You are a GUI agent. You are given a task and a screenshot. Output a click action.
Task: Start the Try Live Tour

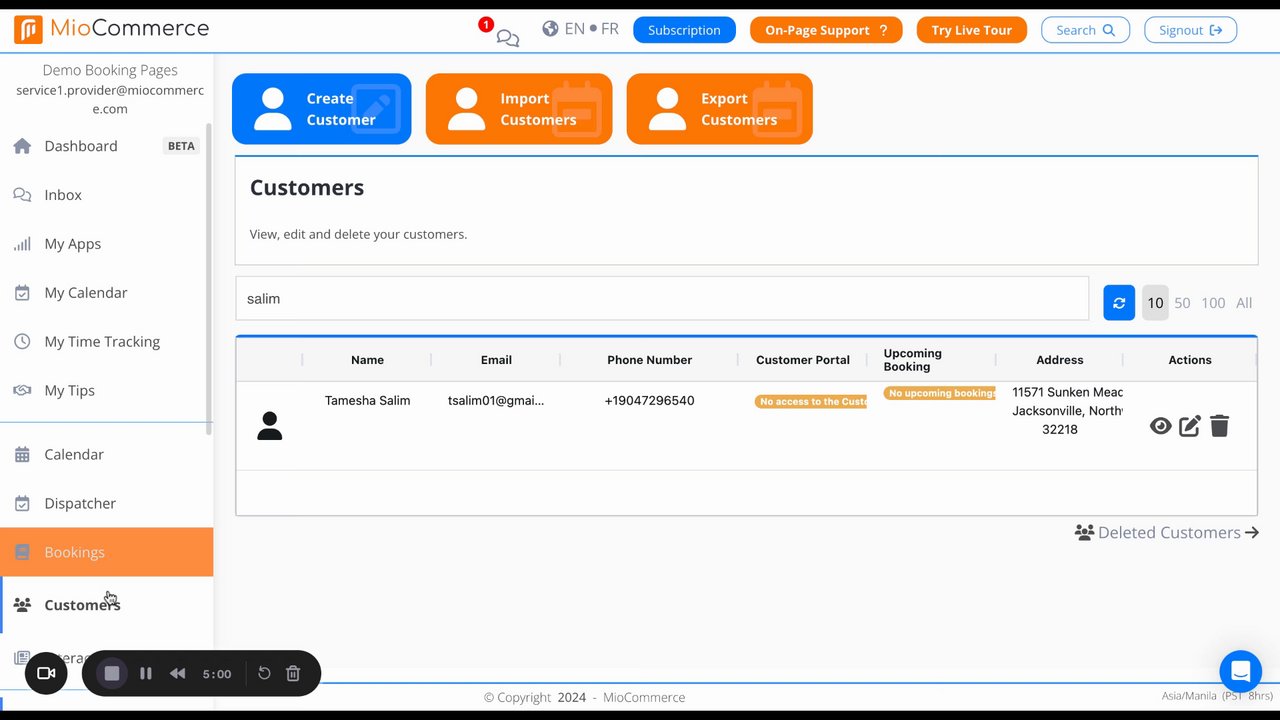click(x=971, y=30)
